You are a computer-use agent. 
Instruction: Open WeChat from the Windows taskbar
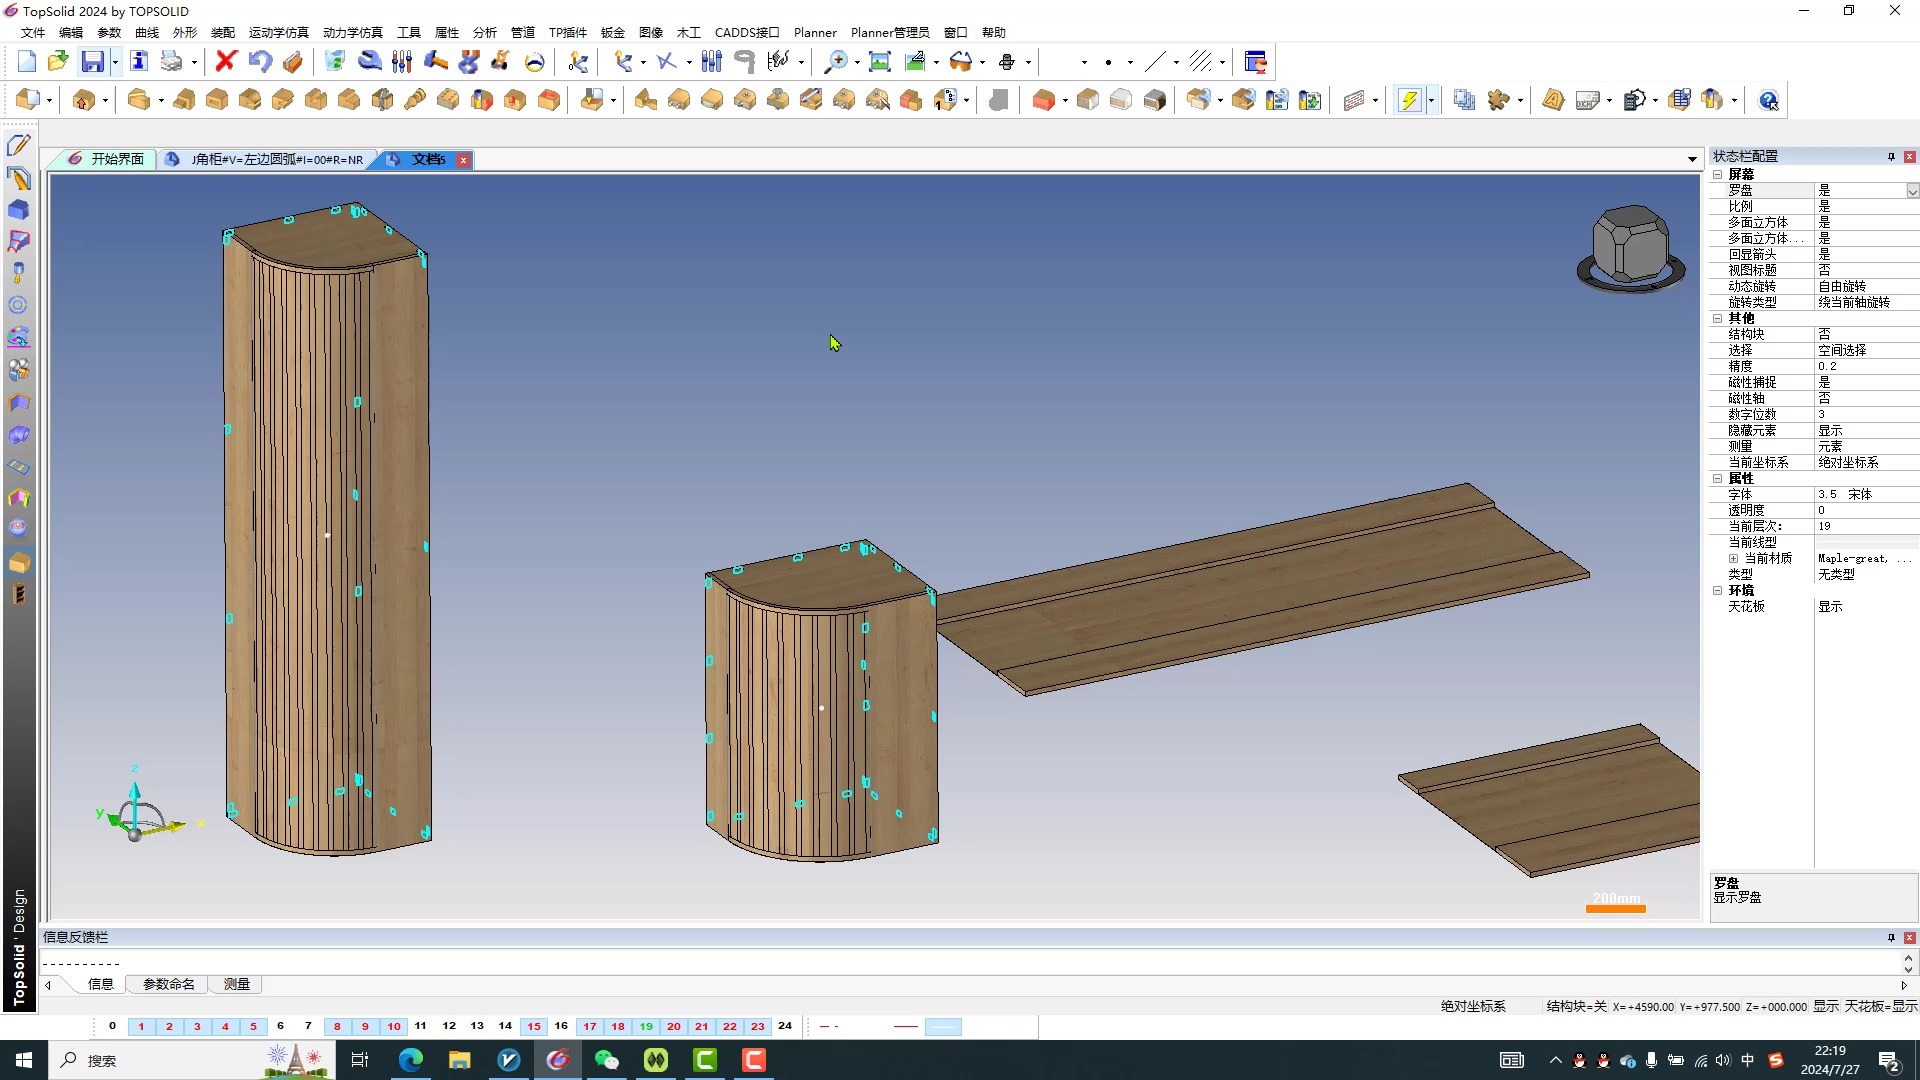click(x=606, y=1060)
